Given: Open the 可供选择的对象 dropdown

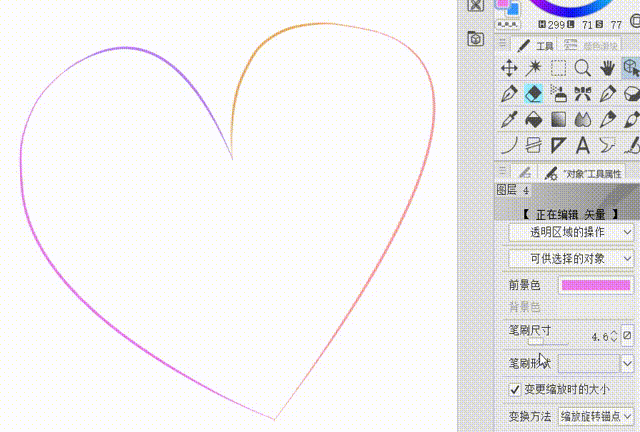Looking at the screenshot, I should [571, 259].
